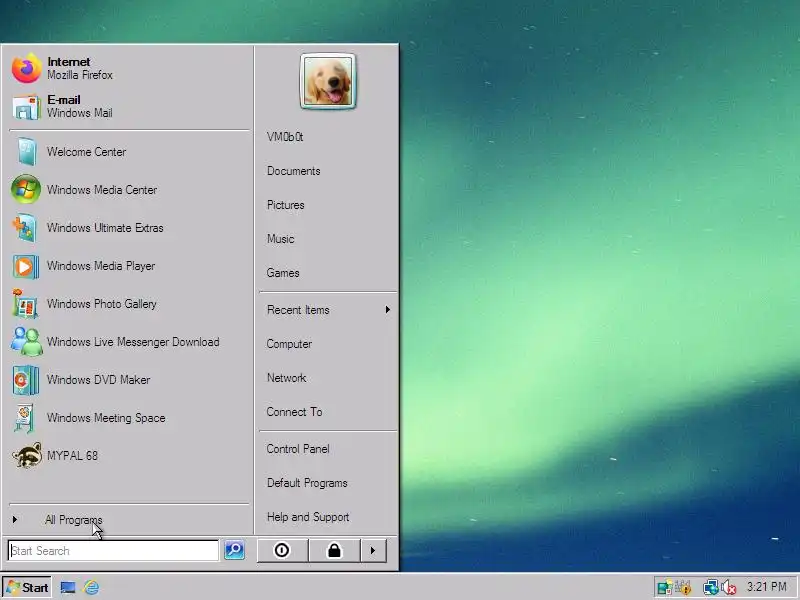Click the network connection tray icon

click(710, 587)
